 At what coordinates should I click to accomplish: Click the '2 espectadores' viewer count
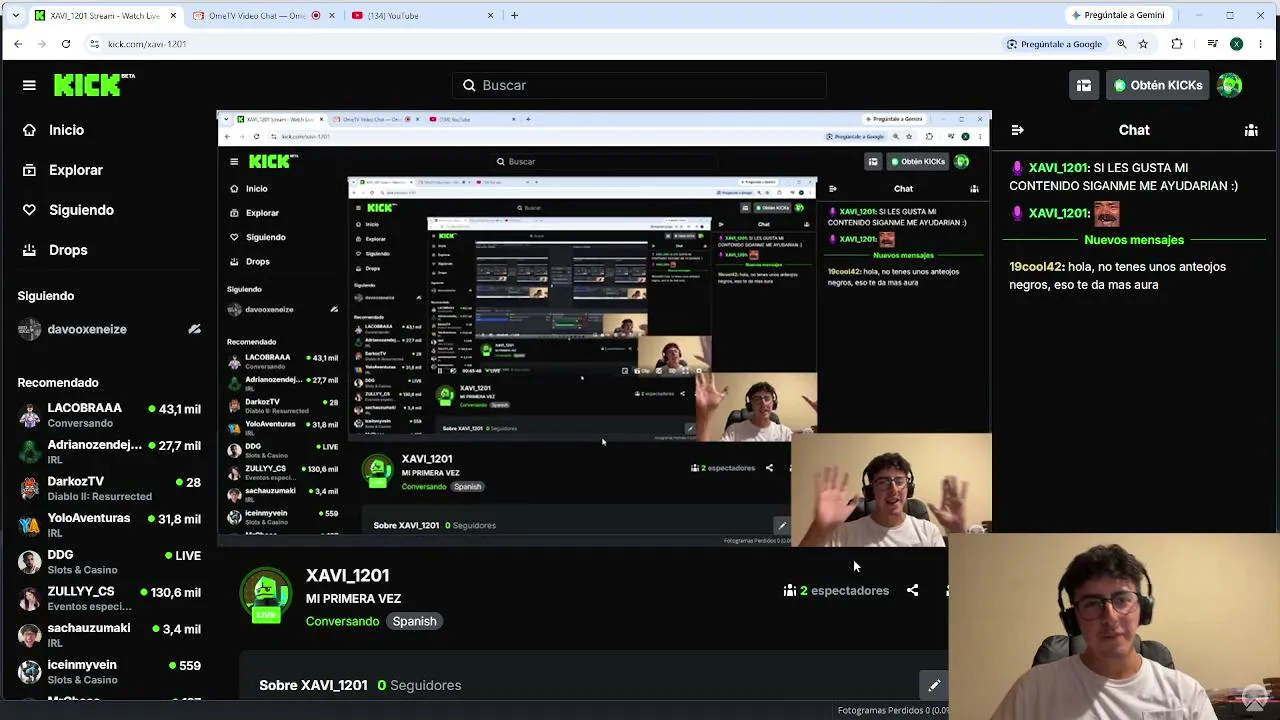tap(836, 591)
